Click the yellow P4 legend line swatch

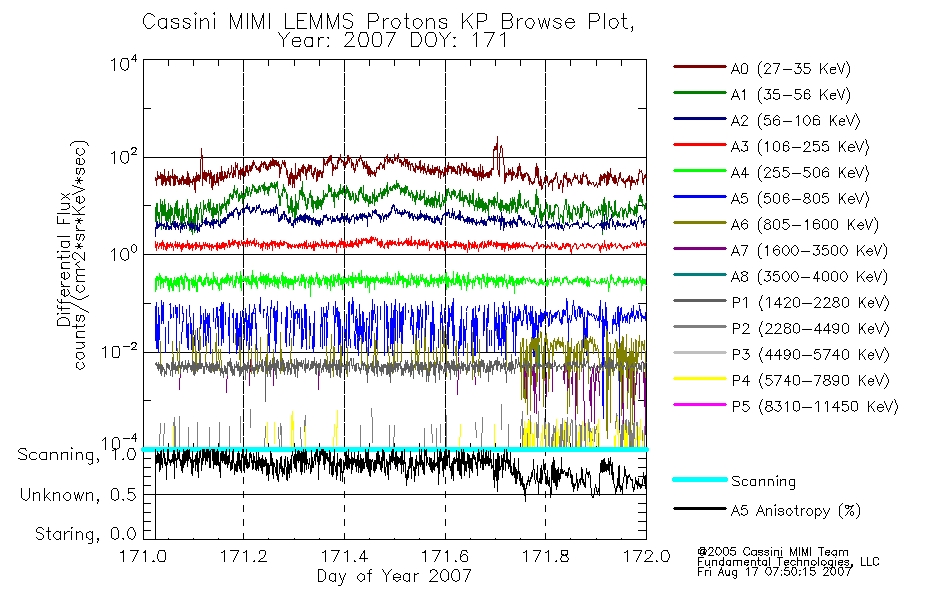click(700, 379)
